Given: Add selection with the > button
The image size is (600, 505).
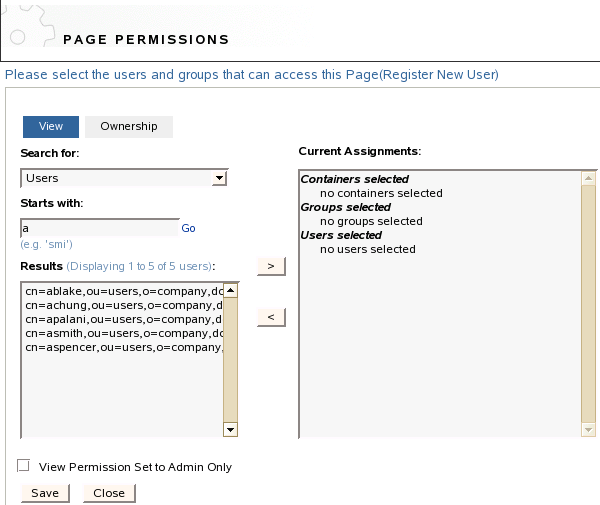Looking at the screenshot, I should click(x=271, y=266).
